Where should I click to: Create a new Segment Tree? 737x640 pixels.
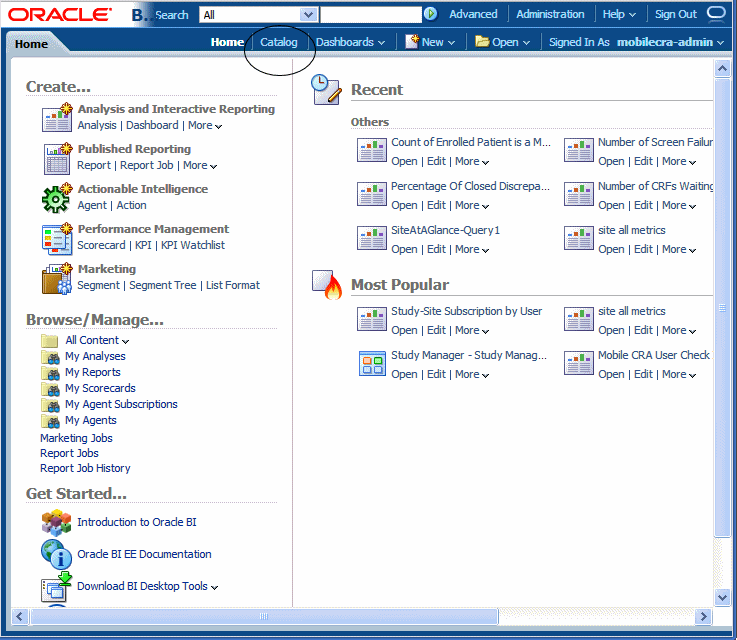click(x=163, y=285)
